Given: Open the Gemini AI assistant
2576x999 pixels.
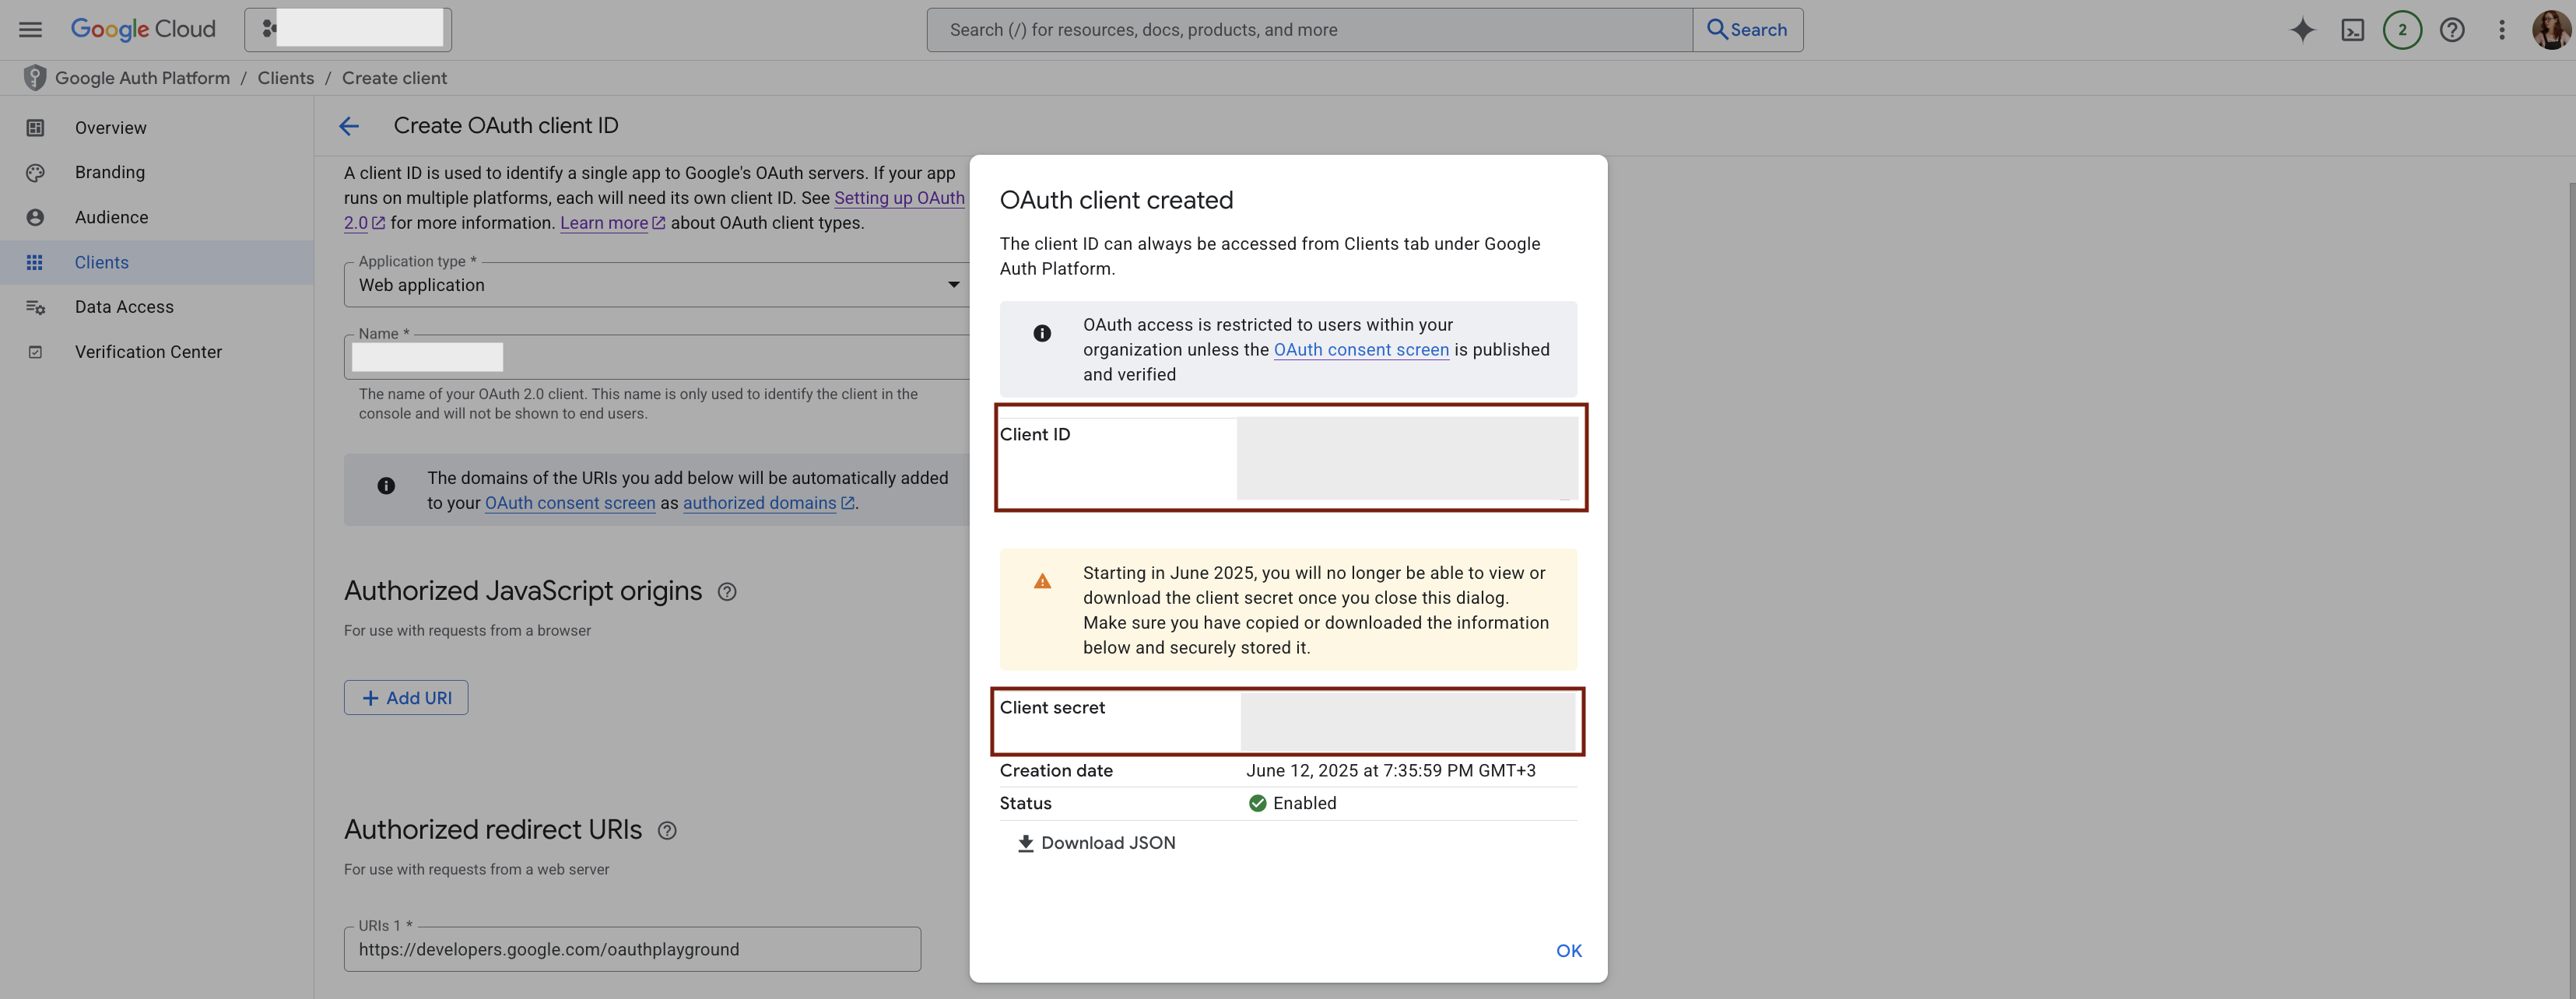Looking at the screenshot, I should (x=2302, y=29).
